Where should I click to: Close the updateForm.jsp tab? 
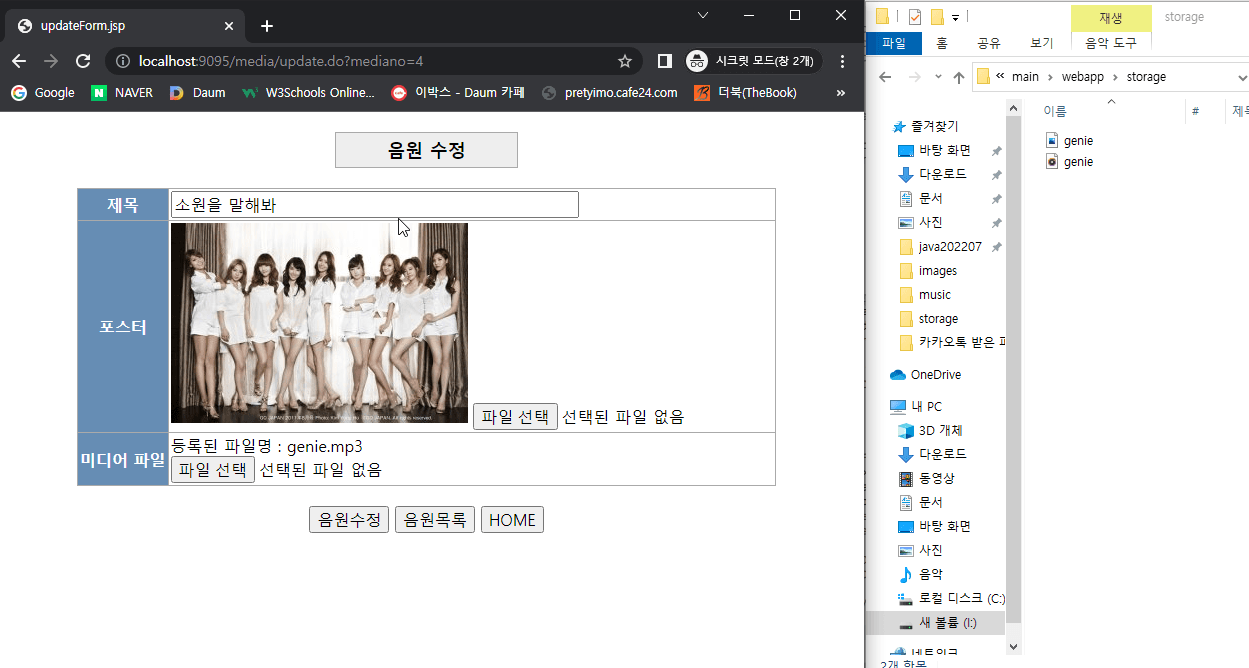(x=229, y=26)
